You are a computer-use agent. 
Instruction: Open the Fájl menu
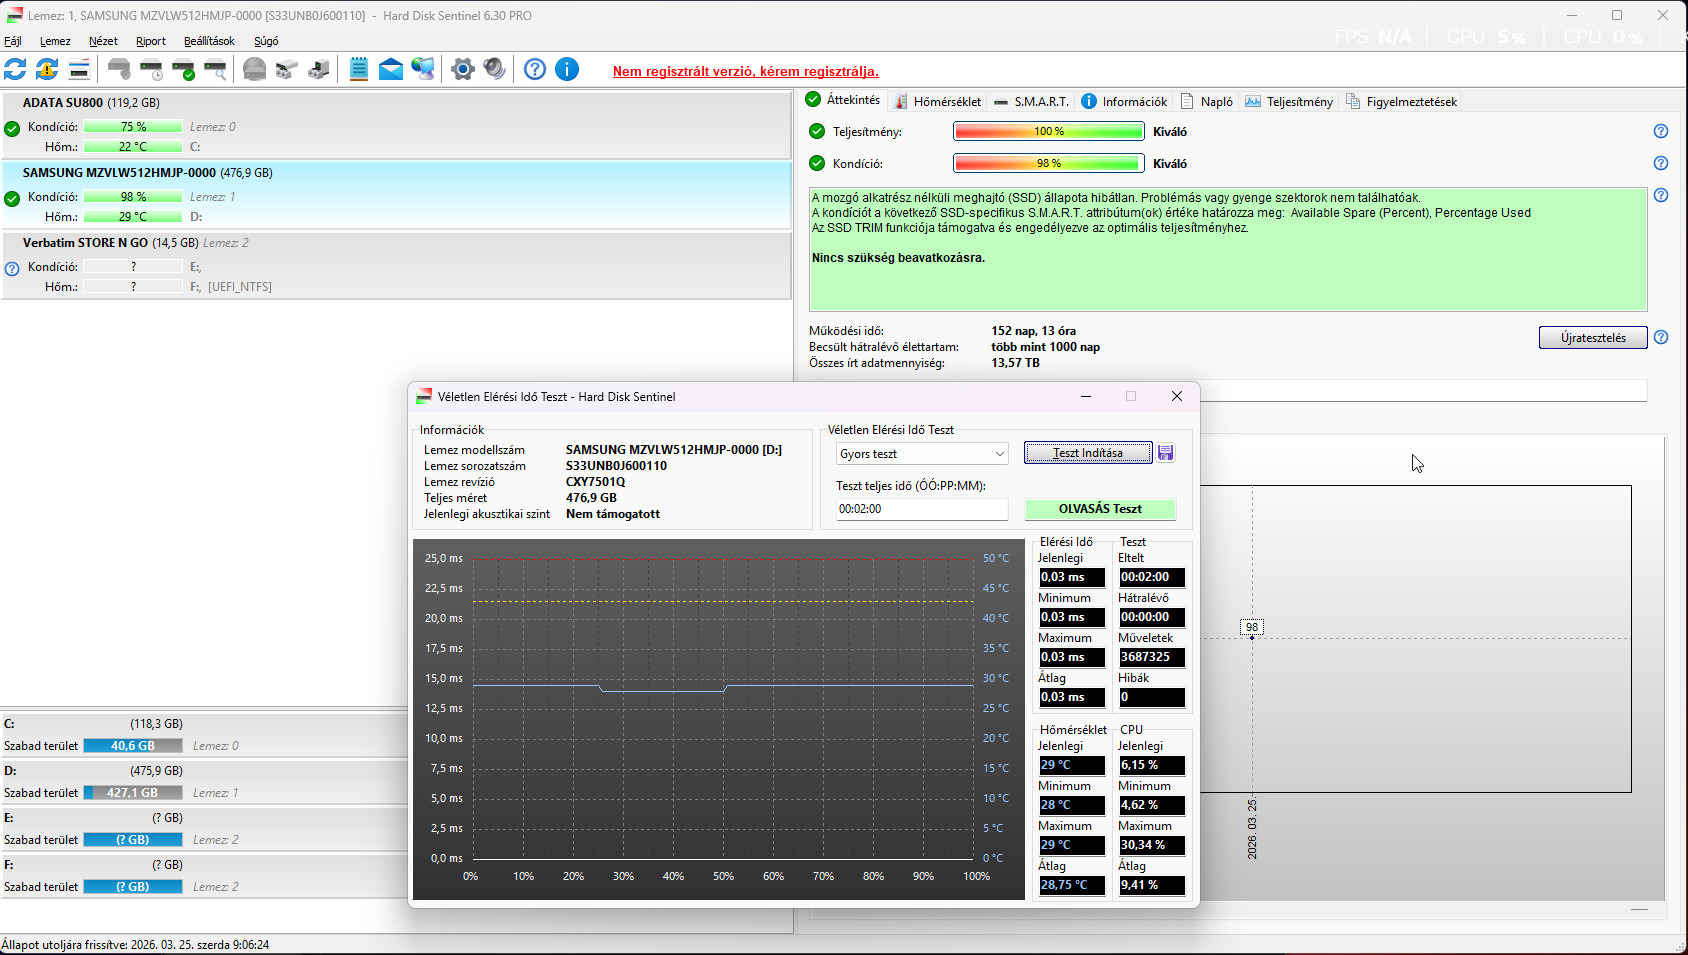pyautogui.click(x=13, y=41)
